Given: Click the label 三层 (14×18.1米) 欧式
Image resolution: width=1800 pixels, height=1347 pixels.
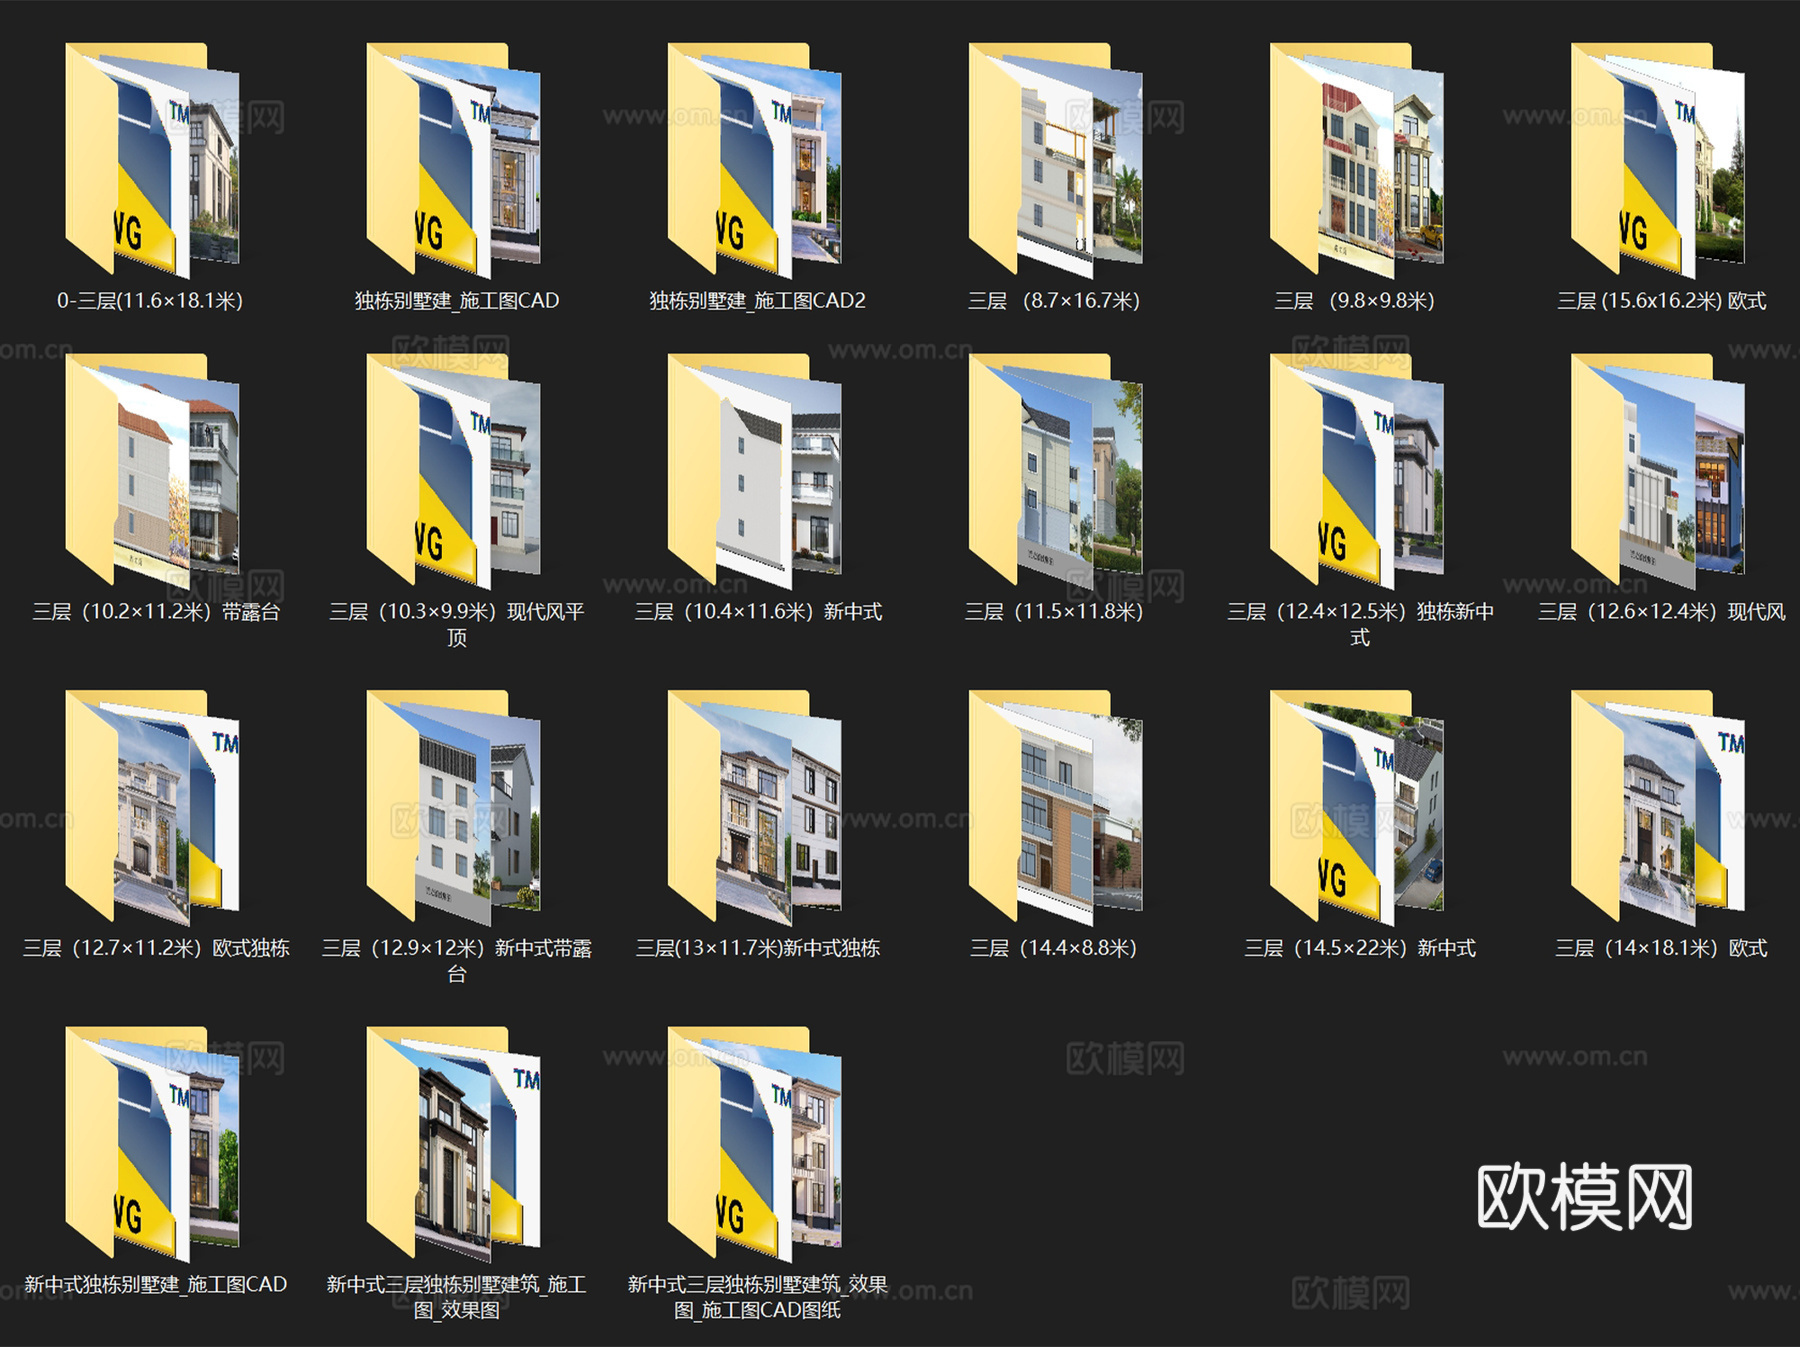Looking at the screenshot, I should pos(1662,948).
